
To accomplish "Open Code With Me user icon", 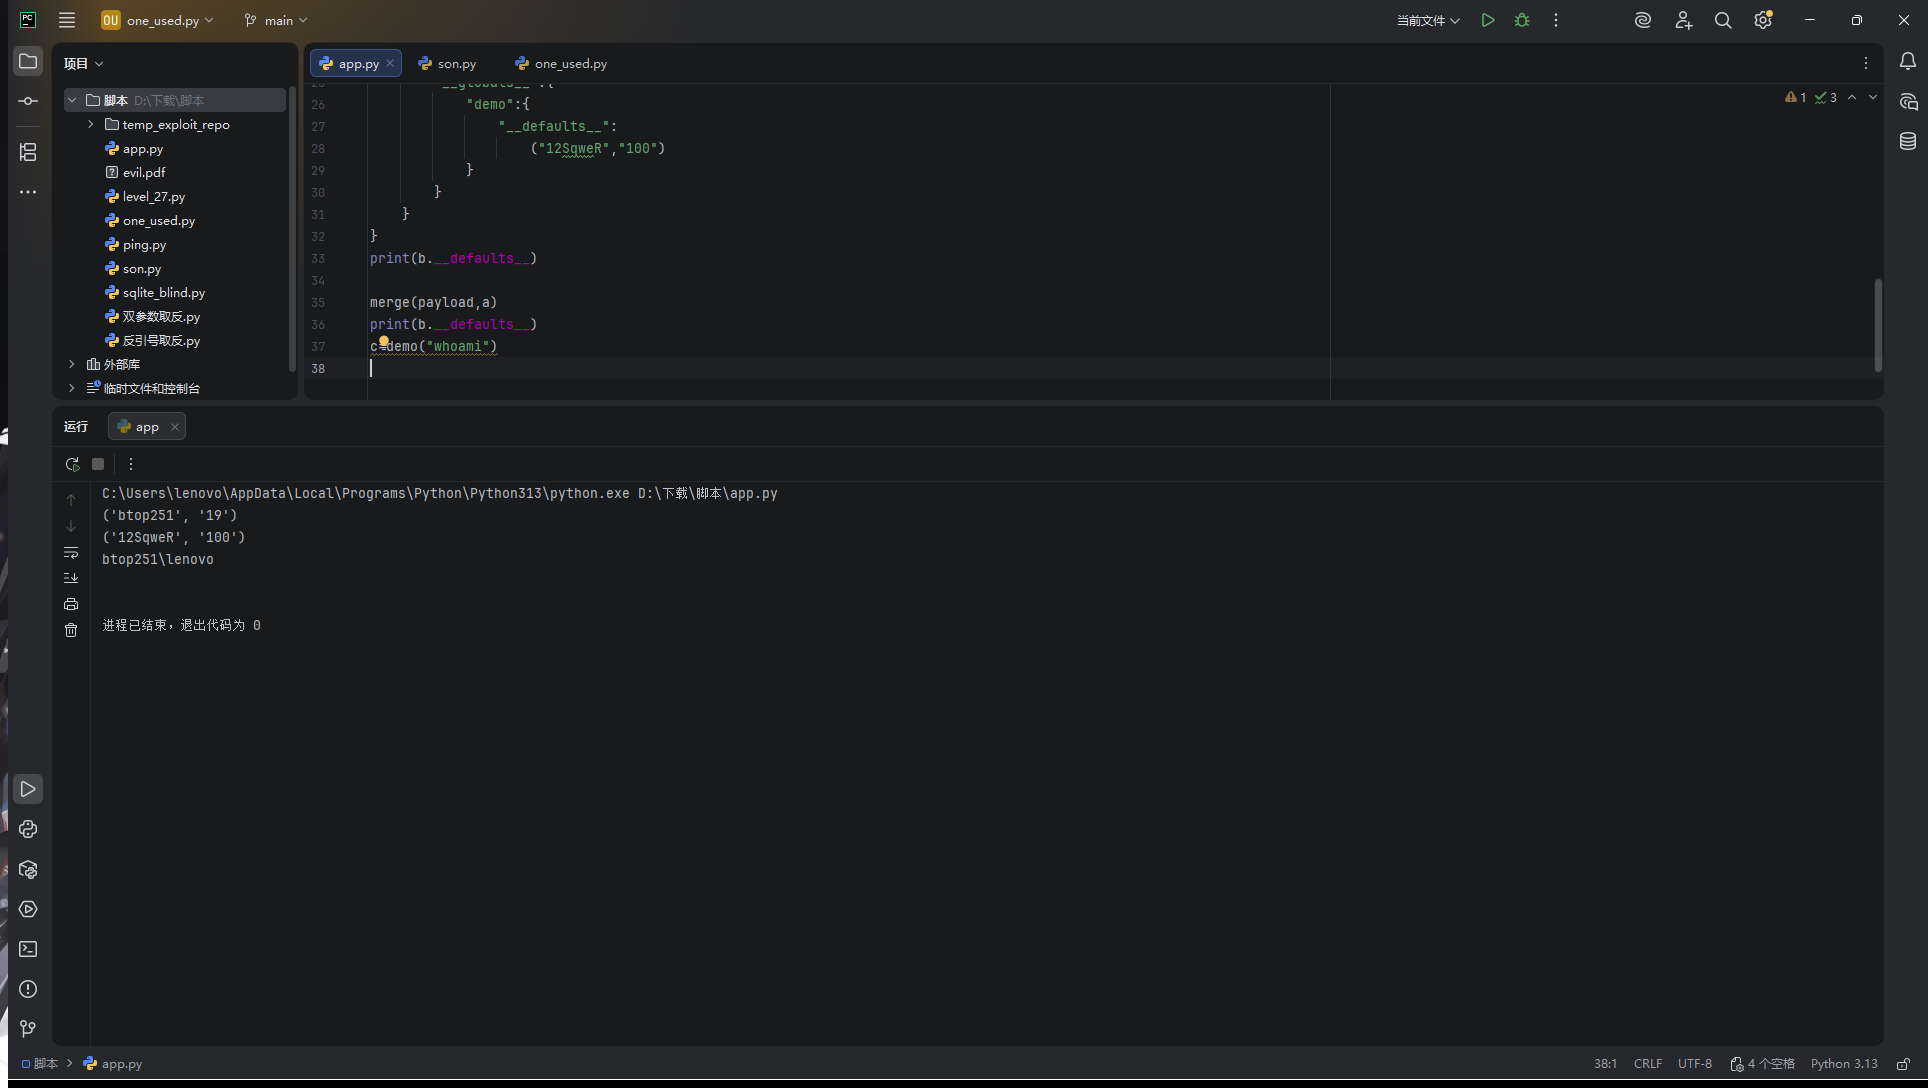I will pos(1683,20).
